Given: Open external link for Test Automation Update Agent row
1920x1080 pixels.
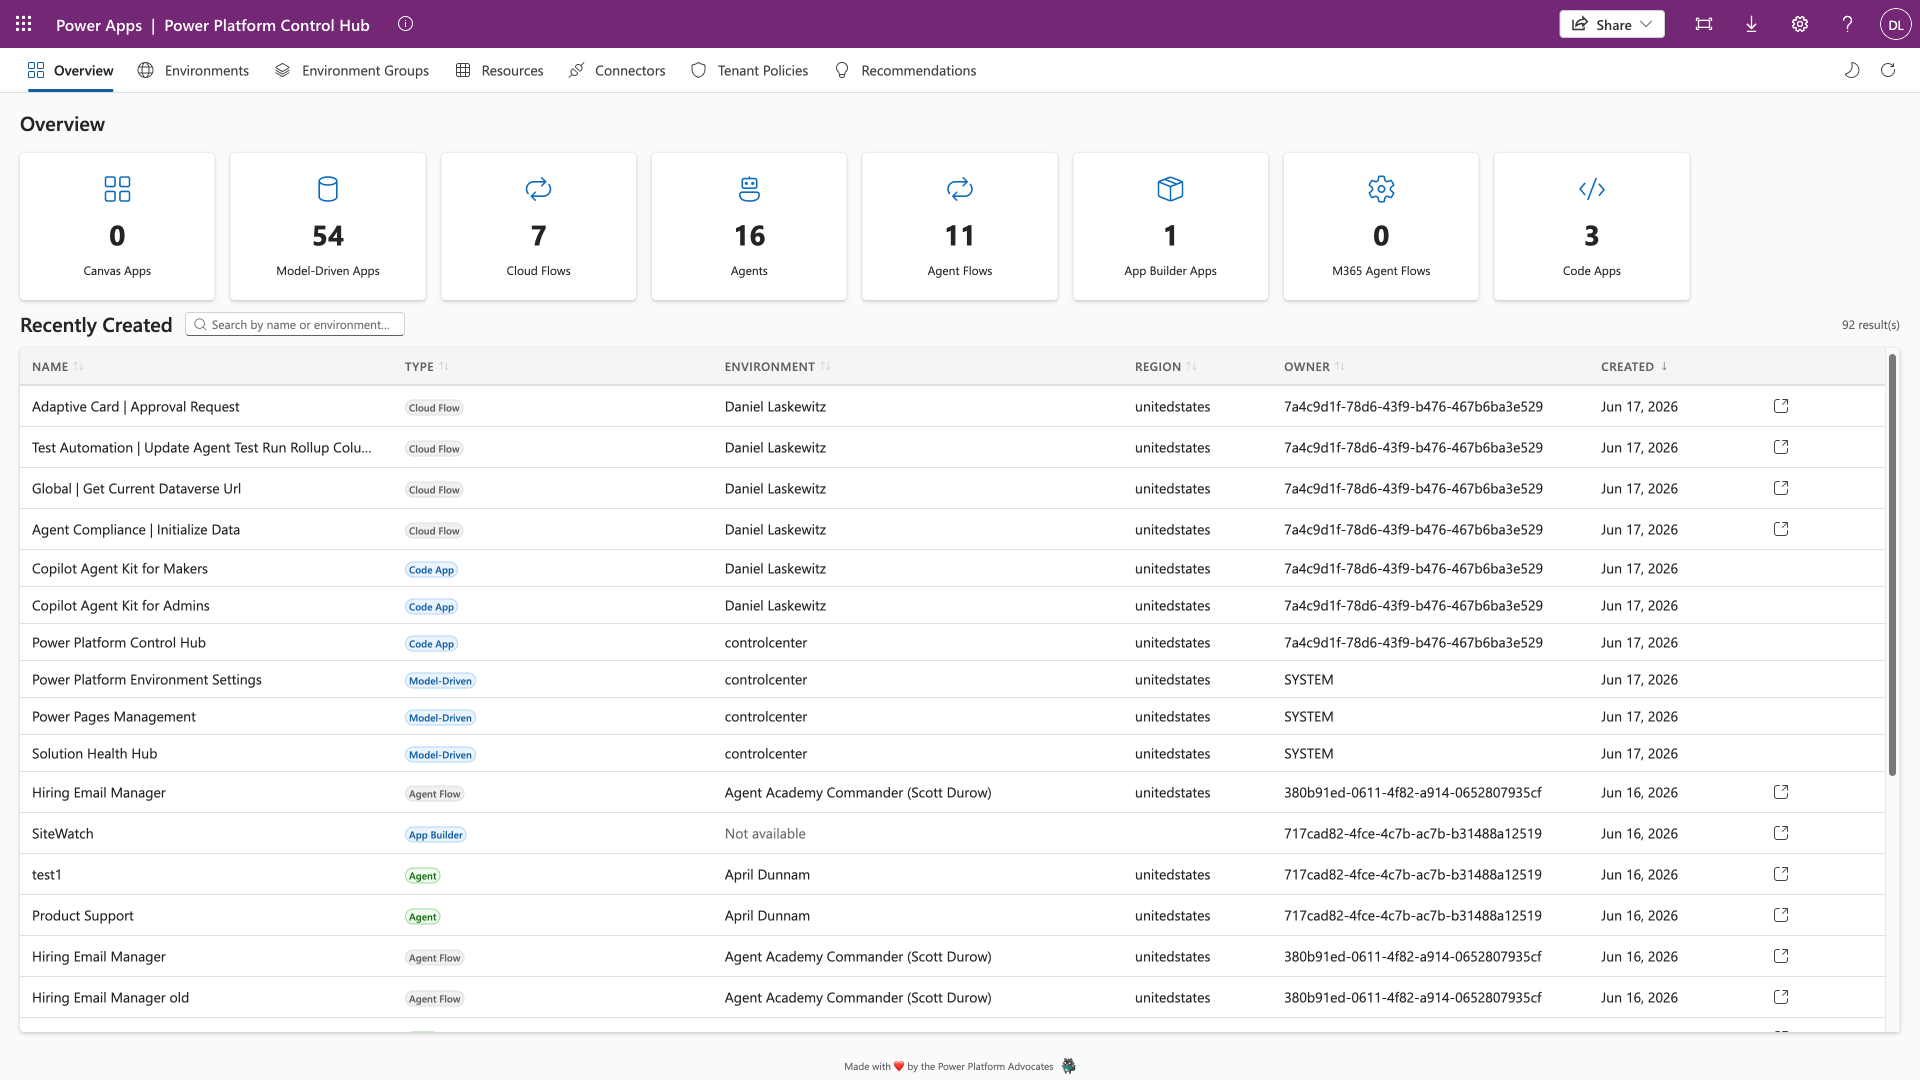Looking at the screenshot, I should 1781,447.
